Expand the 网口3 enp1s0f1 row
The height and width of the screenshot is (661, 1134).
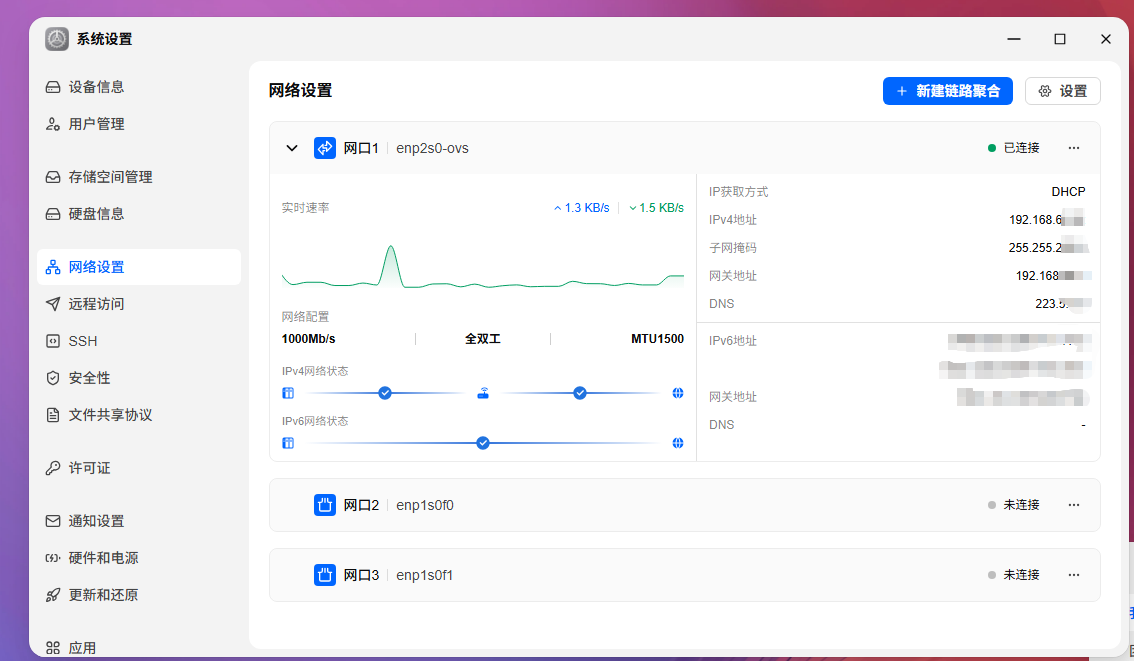pyautogui.click(x=685, y=575)
